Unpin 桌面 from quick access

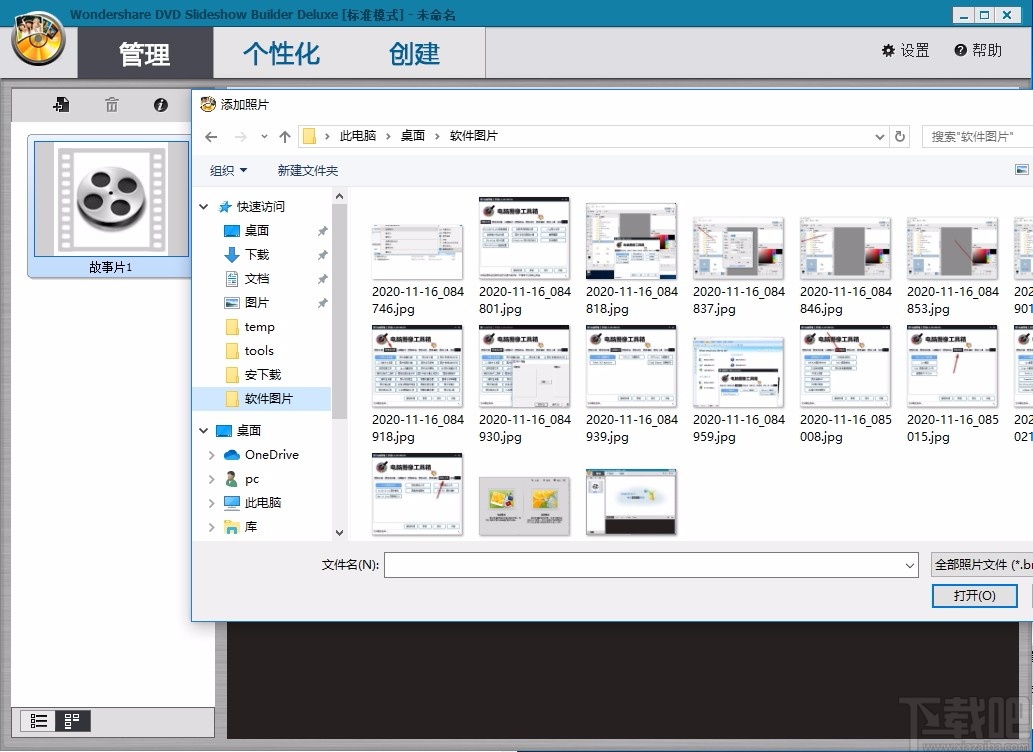click(x=322, y=230)
